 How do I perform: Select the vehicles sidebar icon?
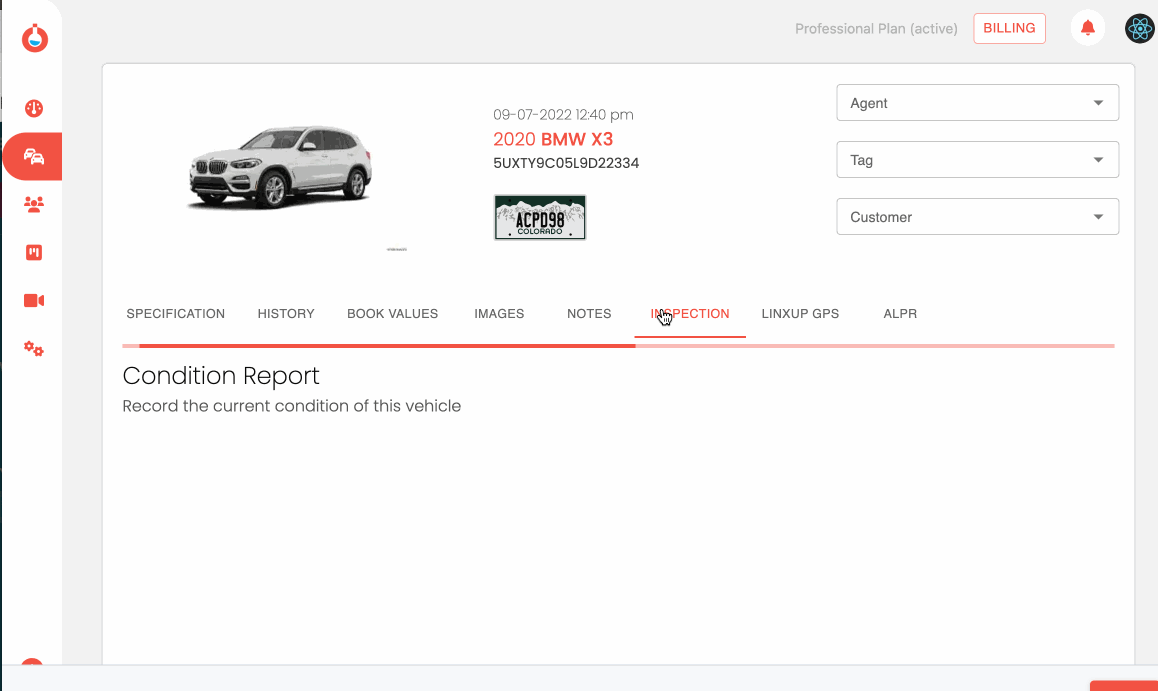(x=32, y=157)
